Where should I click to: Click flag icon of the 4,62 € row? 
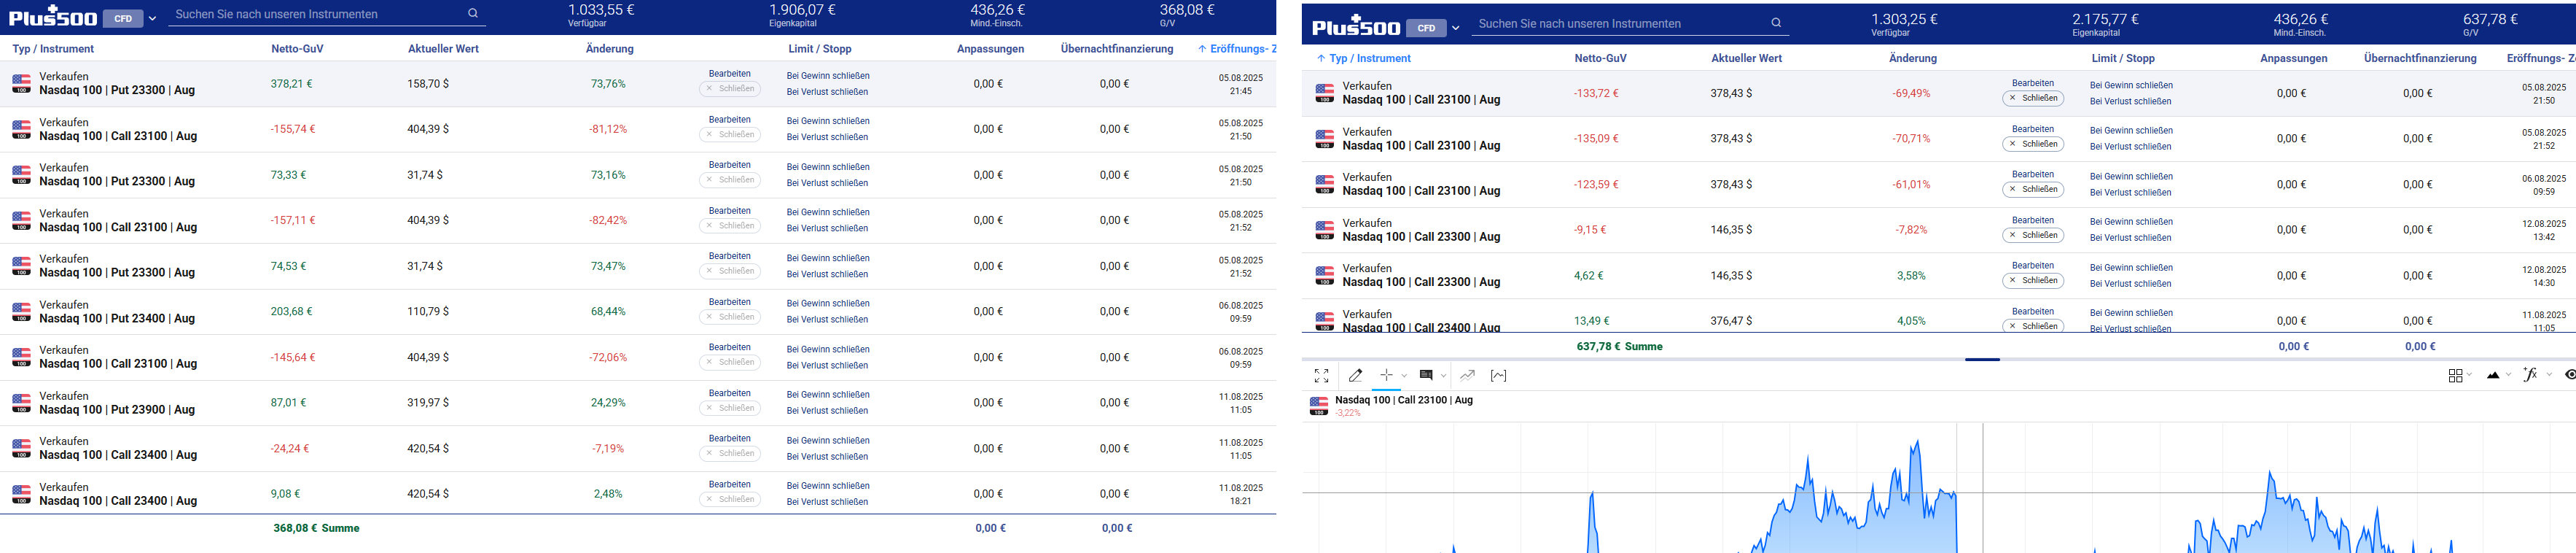[1324, 276]
